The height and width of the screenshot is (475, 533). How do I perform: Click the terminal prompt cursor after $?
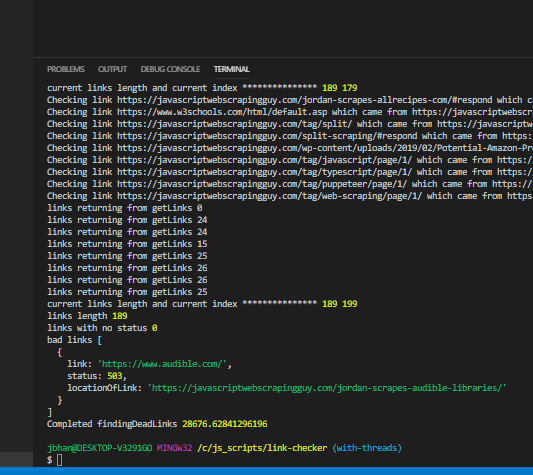point(60,460)
